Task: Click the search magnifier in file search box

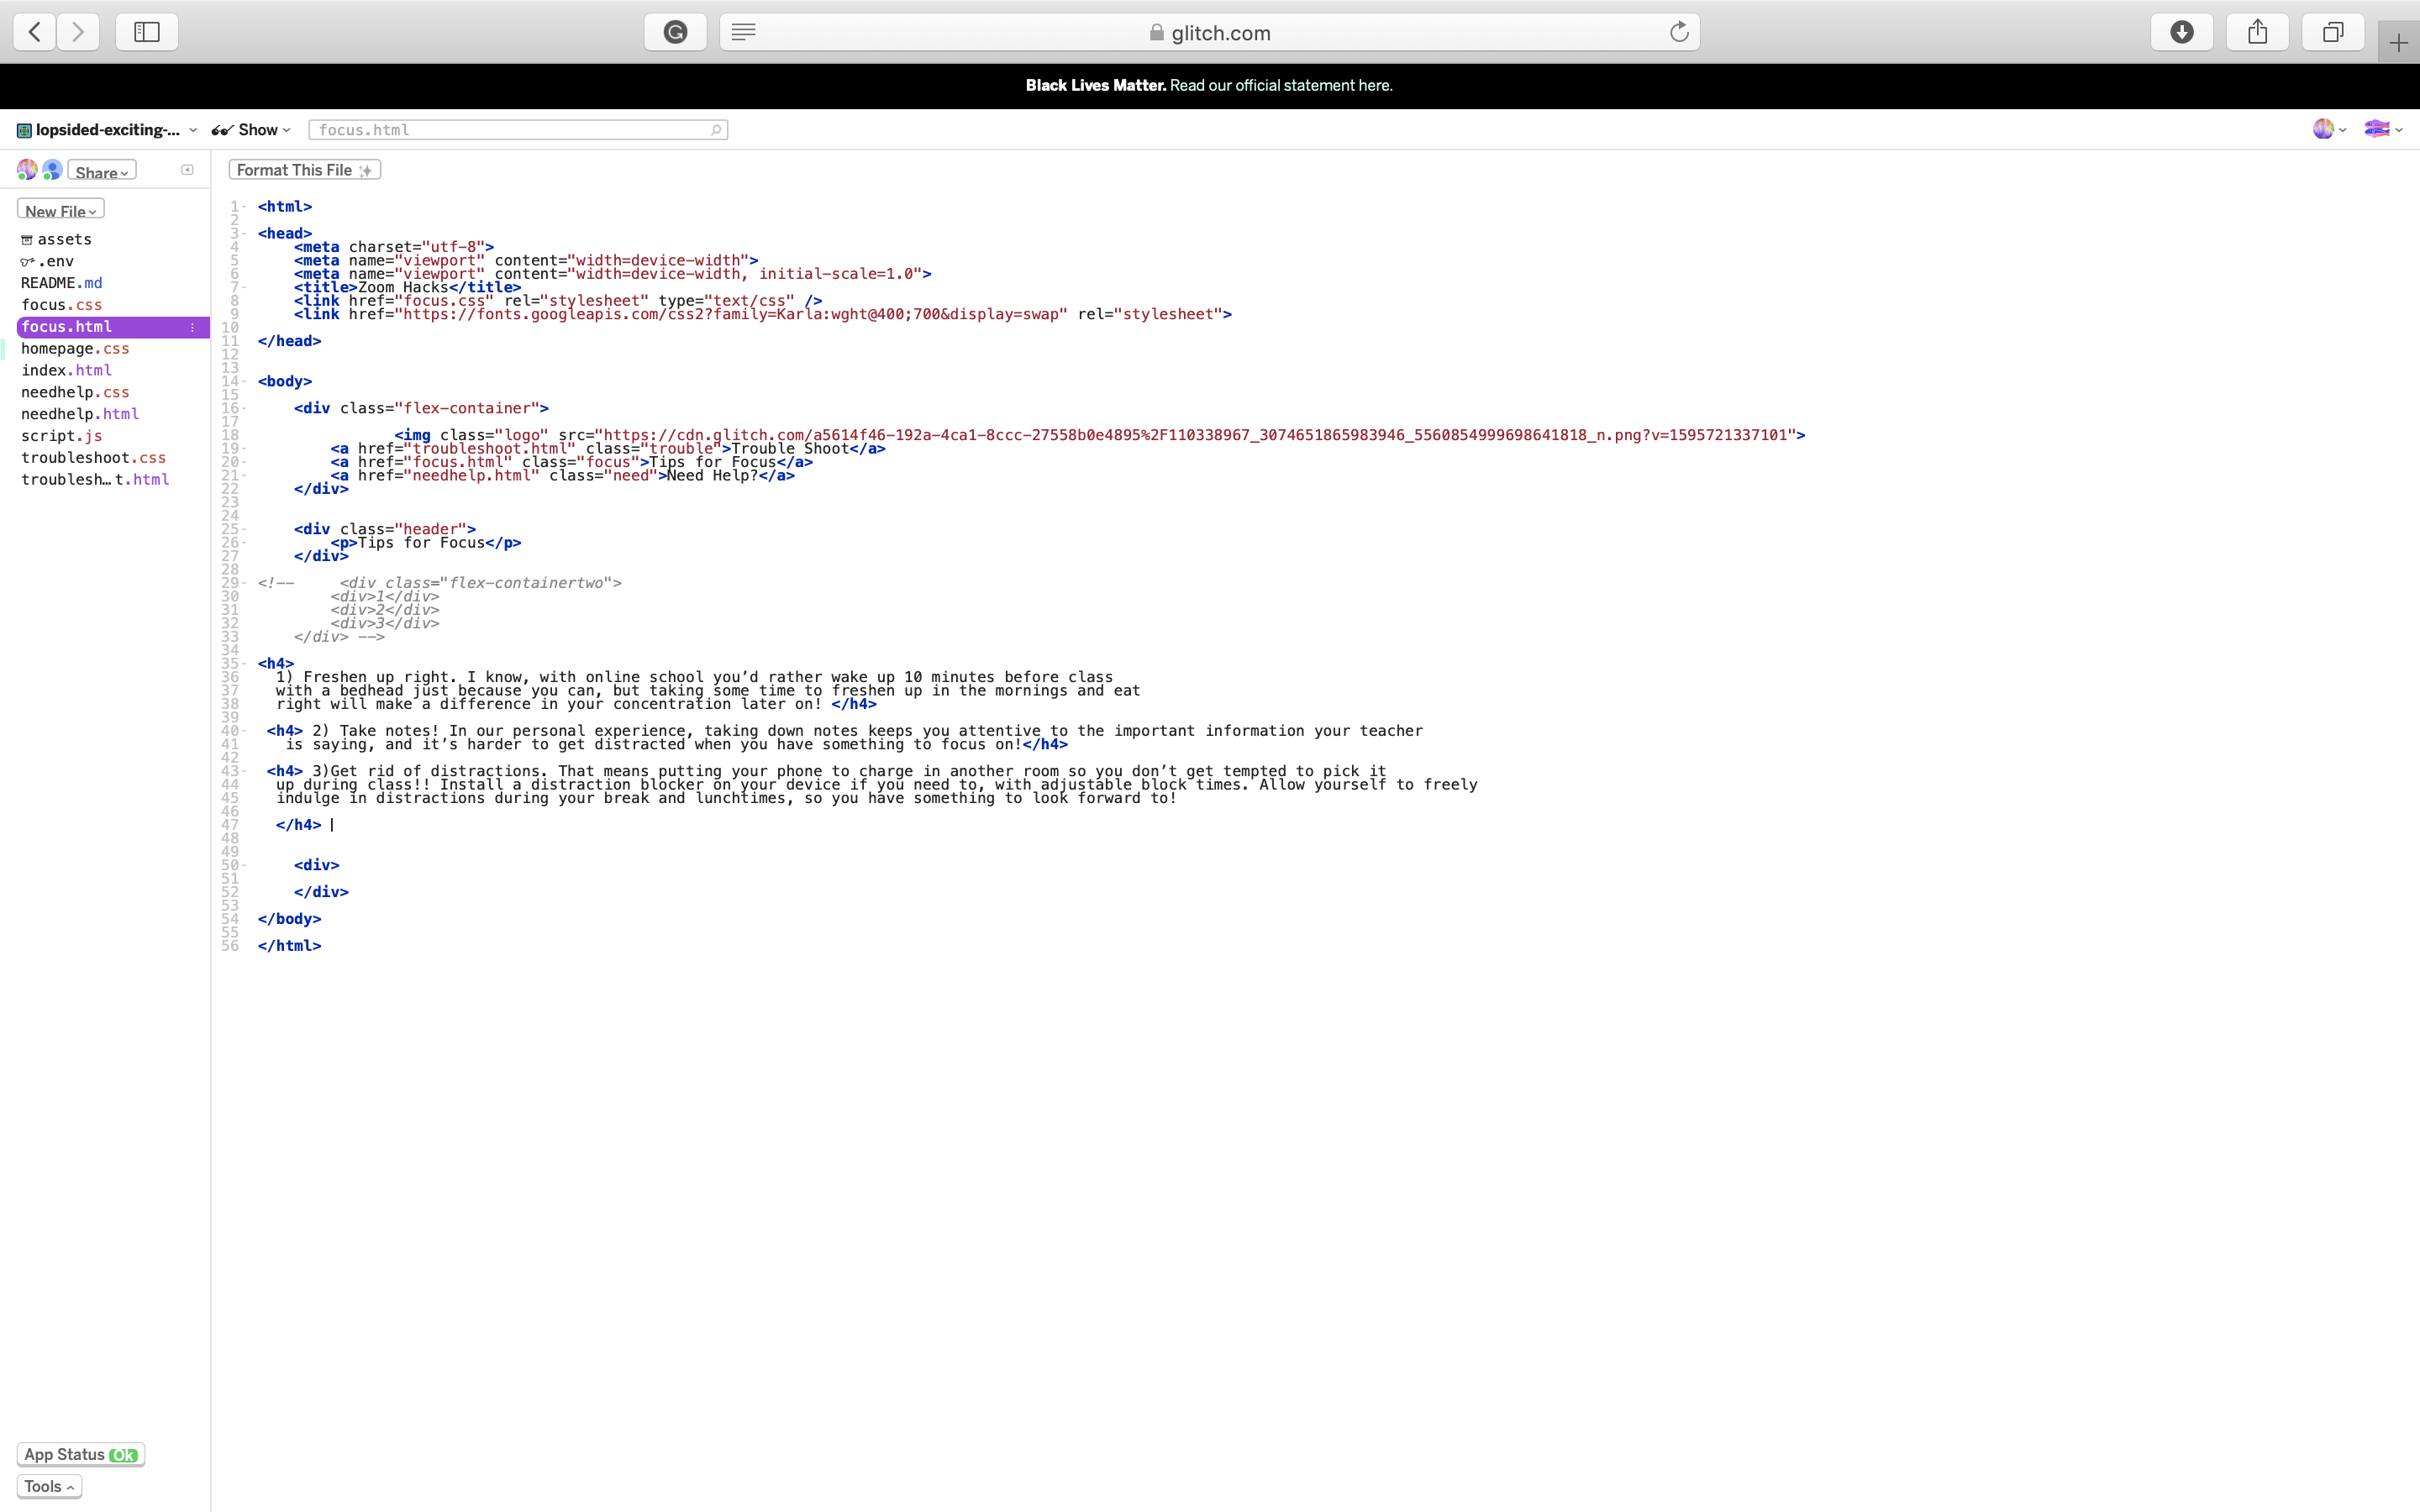Action: (x=716, y=130)
